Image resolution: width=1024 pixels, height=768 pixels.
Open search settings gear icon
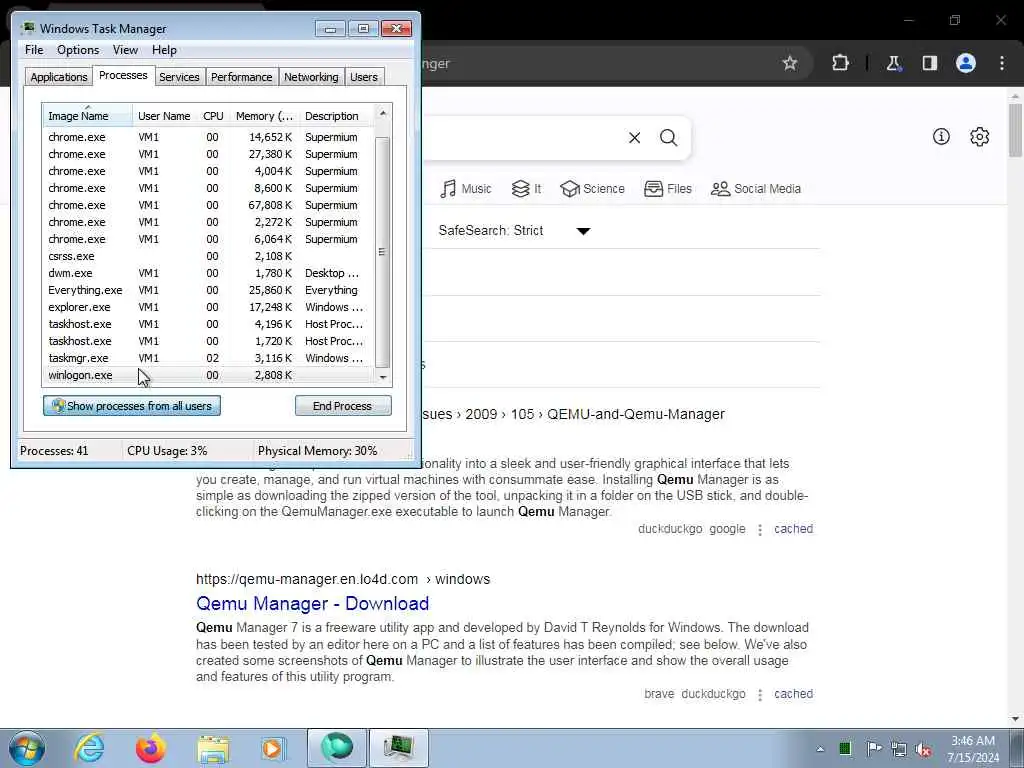pos(979,136)
